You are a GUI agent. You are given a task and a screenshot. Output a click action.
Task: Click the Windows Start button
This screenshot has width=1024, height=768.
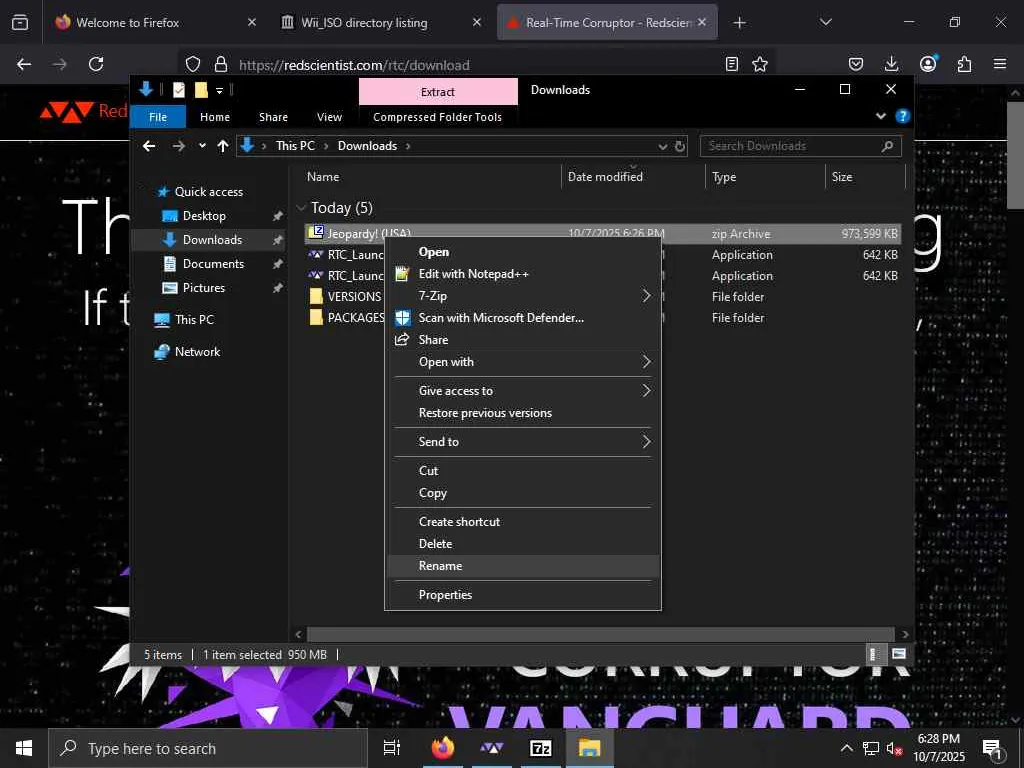(x=24, y=748)
